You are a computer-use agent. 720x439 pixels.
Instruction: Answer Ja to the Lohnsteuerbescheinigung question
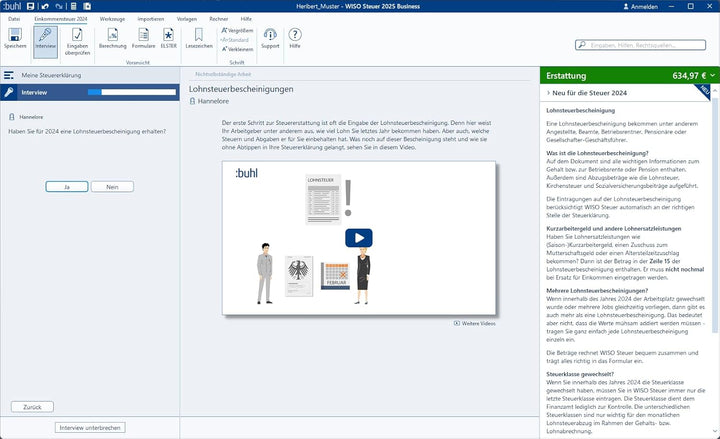[x=67, y=187]
